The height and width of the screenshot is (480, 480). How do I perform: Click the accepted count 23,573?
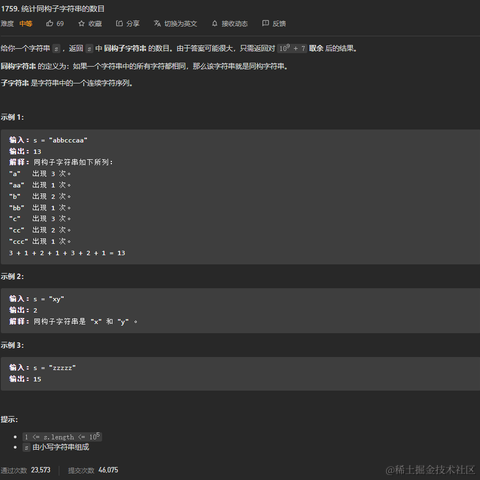pyautogui.click(x=41, y=470)
